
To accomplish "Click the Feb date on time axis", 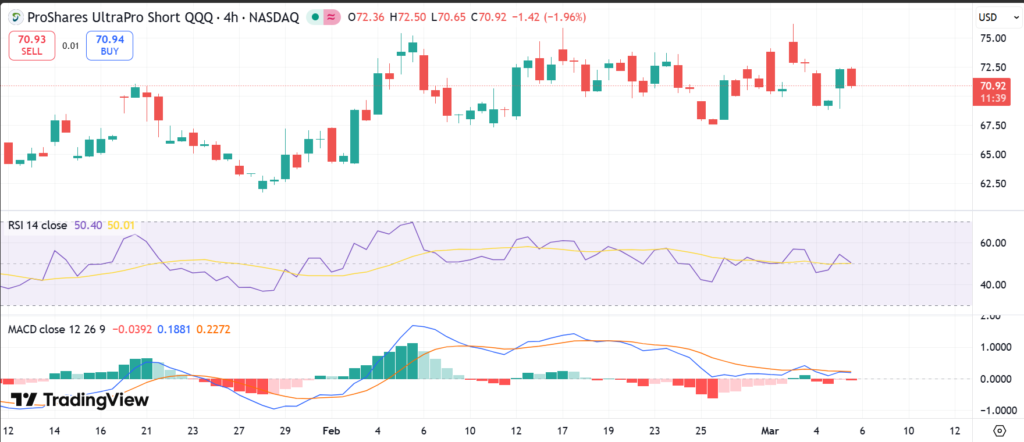I will pyautogui.click(x=333, y=429).
